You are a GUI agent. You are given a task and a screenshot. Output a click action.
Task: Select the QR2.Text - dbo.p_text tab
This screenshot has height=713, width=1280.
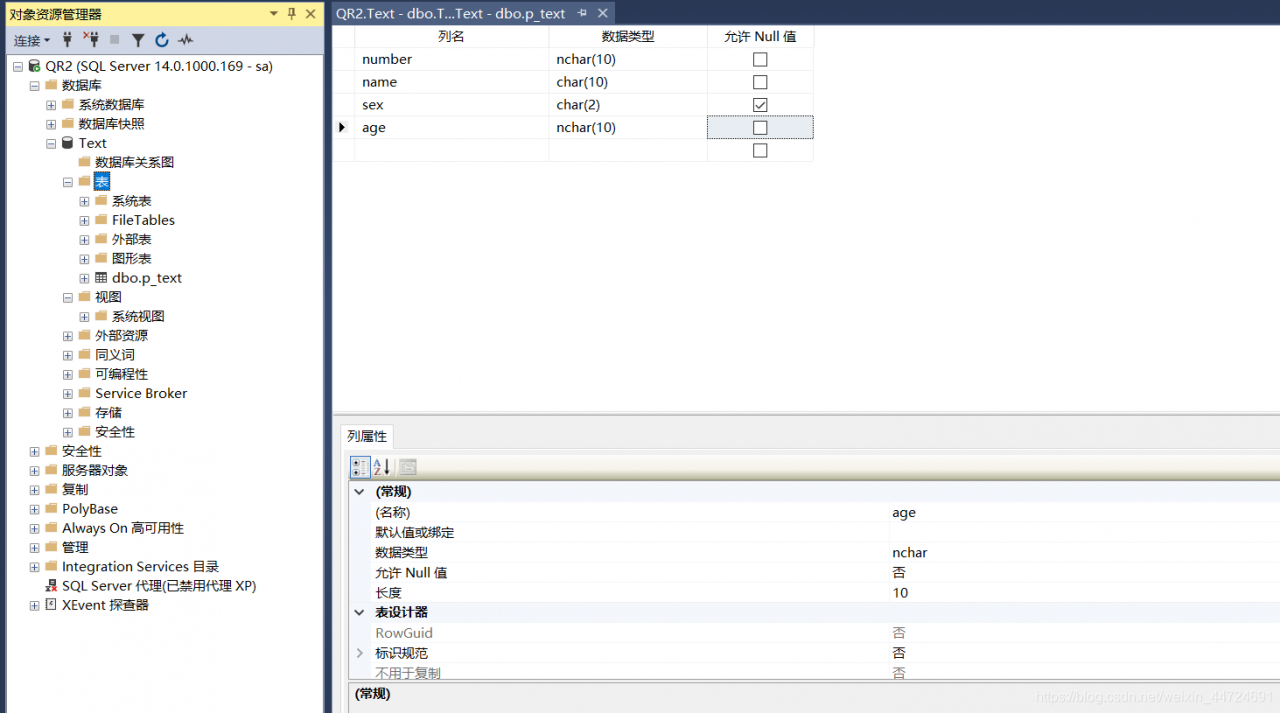451,13
